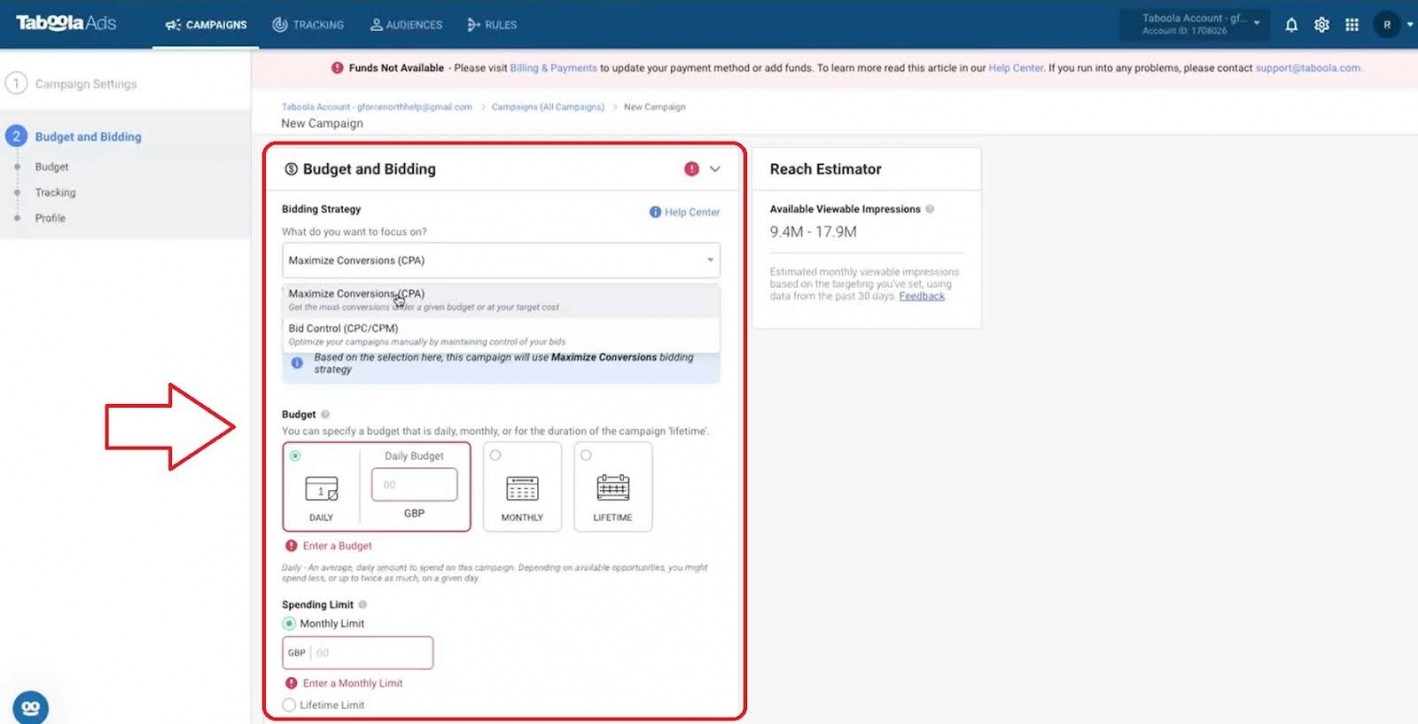Open the Billing & Payments link
Image resolution: width=1418 pixels, height=724 pixels.
point(554,68)
